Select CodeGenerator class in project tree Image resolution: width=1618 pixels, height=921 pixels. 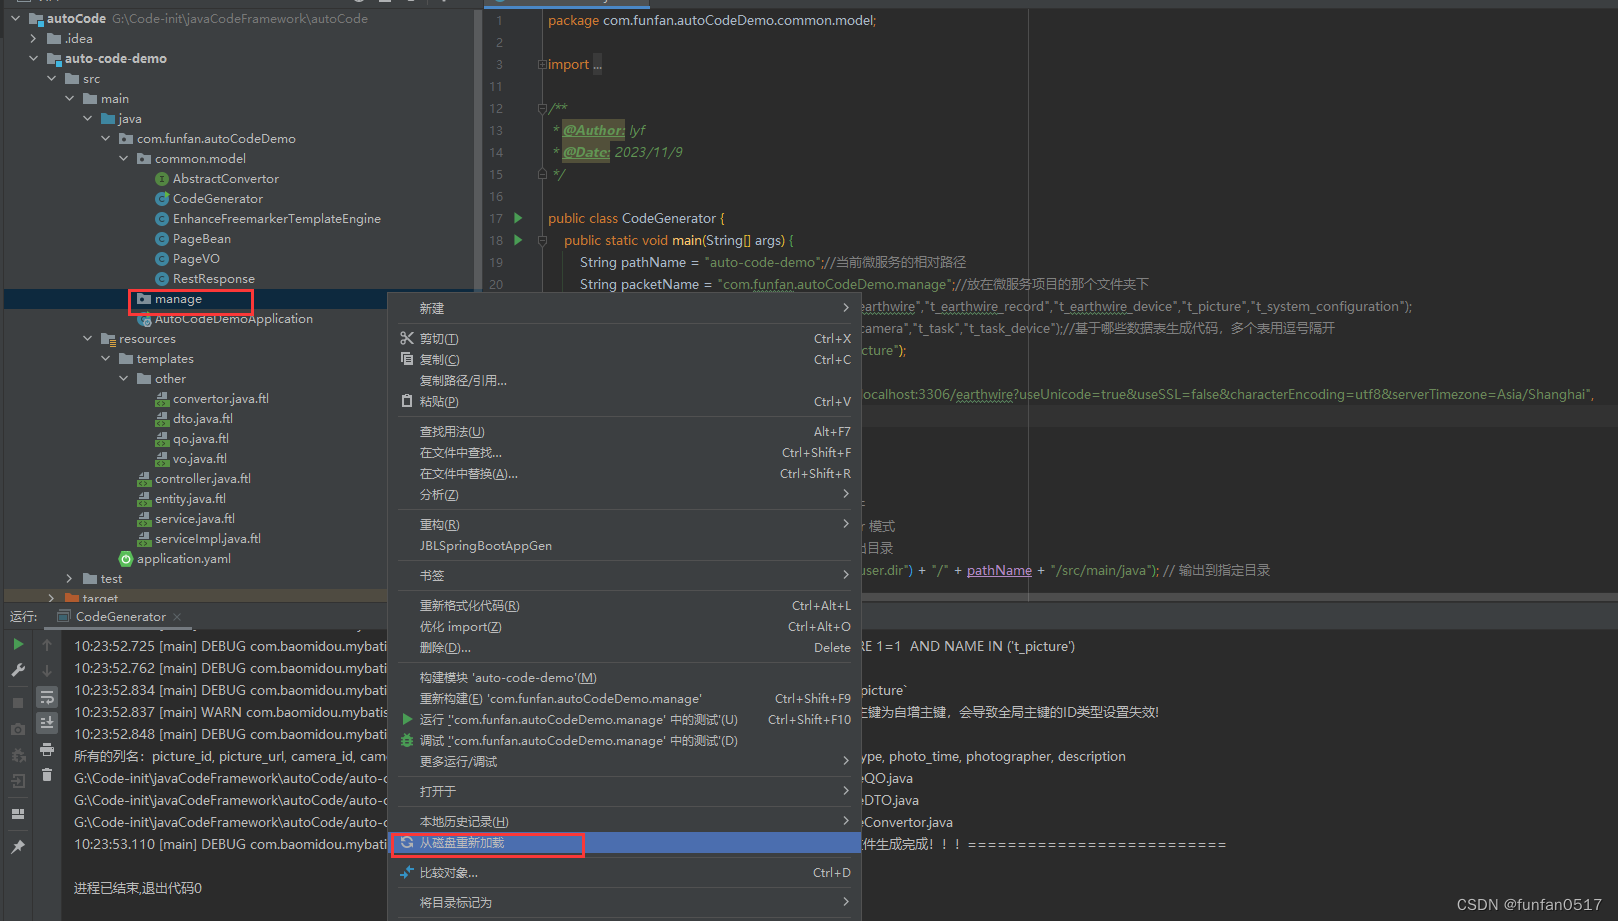(217, 199)
